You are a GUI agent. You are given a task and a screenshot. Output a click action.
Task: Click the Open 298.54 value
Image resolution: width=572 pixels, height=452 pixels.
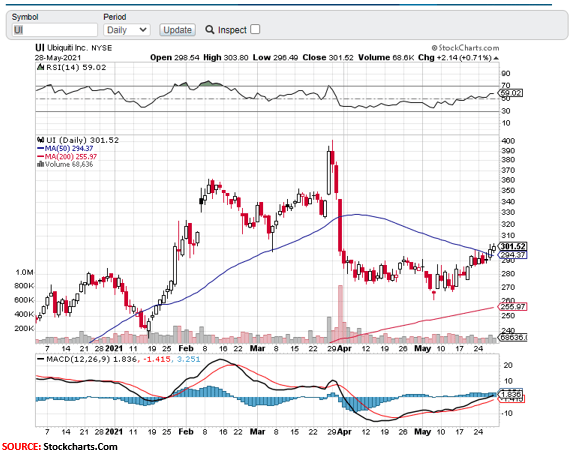pos(175,58)
